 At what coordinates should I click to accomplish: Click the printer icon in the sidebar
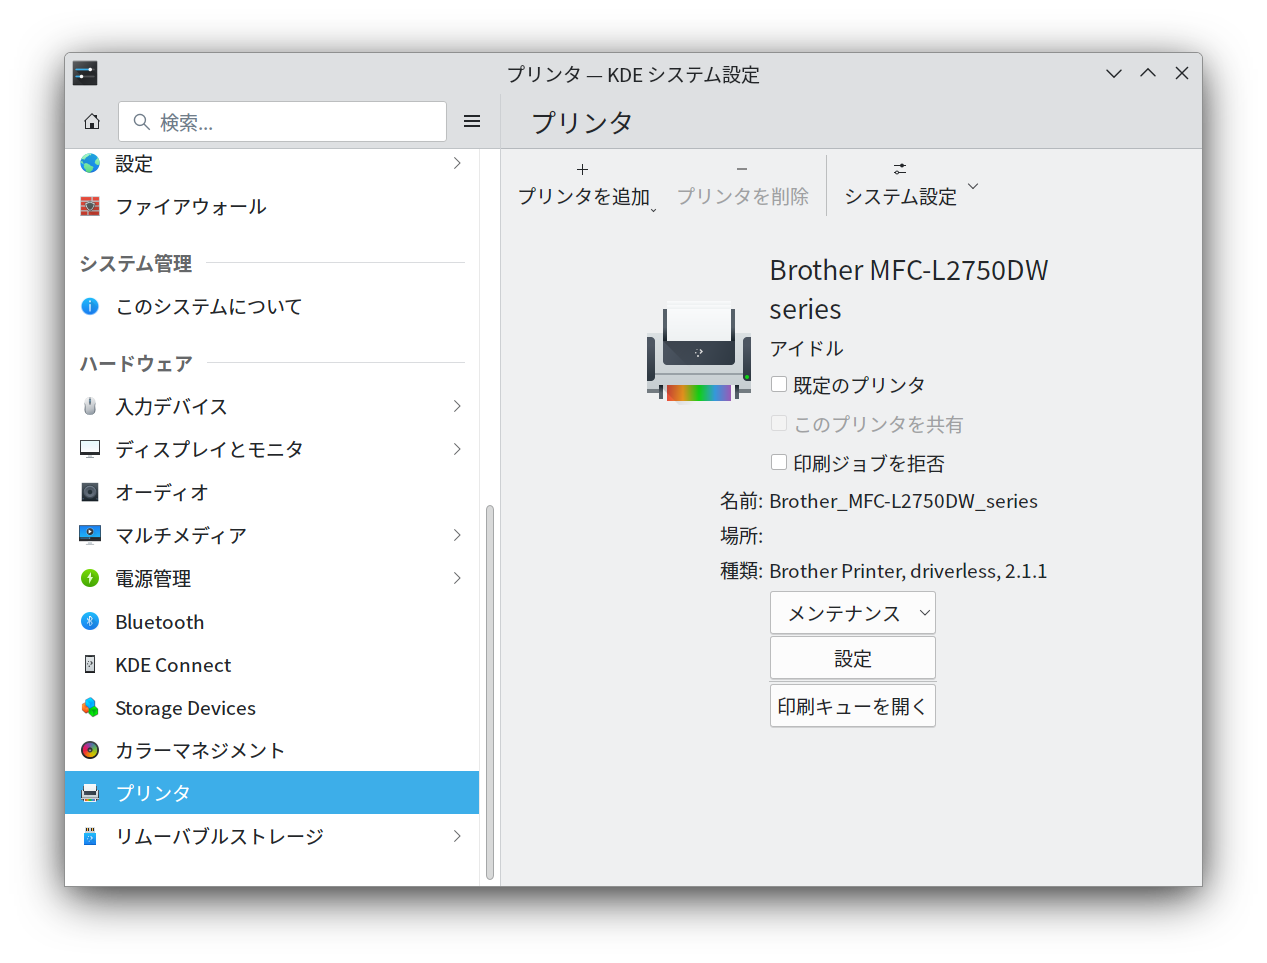[x=90, y=793]
